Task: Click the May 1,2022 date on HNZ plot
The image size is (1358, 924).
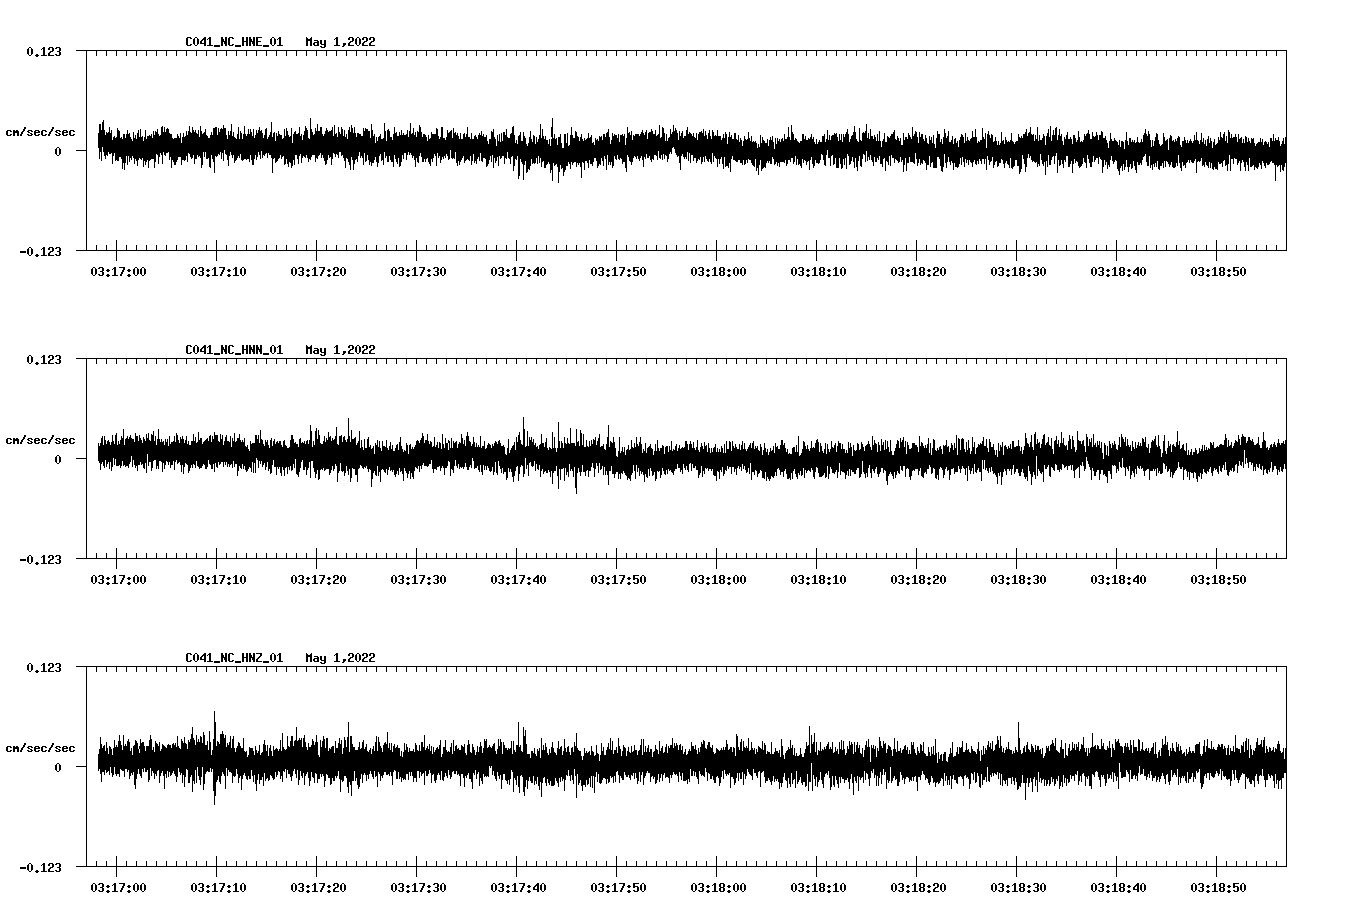Action: [341, 658]
